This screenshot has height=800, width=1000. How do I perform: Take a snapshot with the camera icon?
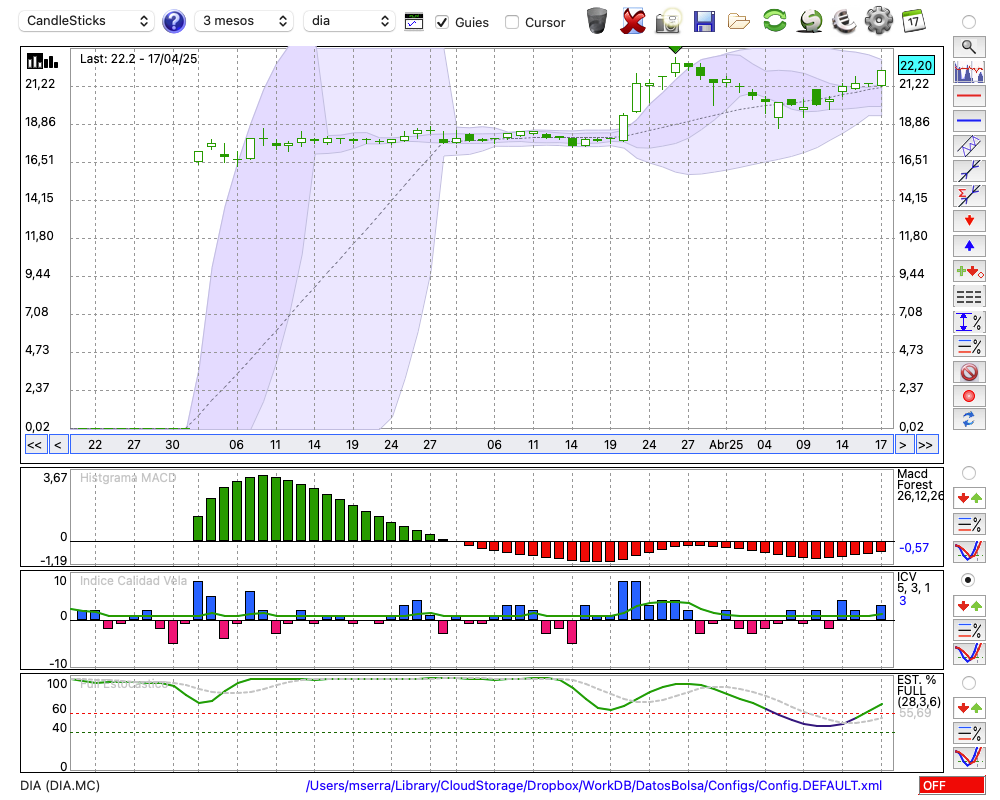(668, 21)
